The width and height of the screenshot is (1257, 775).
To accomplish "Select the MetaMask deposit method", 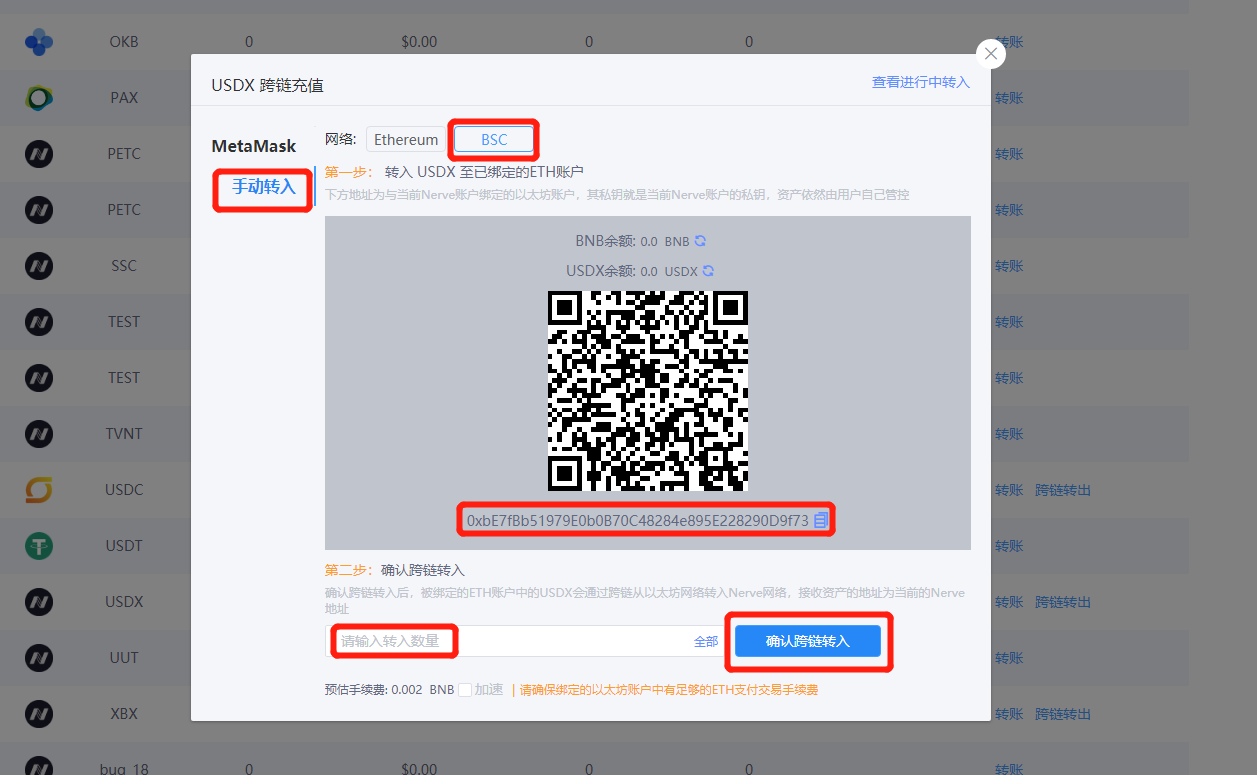I will (254, 146).
